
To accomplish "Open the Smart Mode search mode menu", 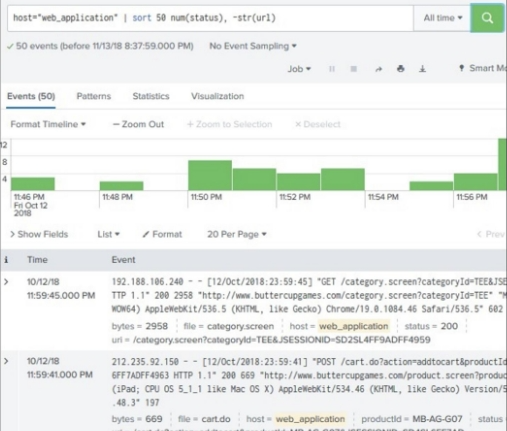I will (483, 68).
